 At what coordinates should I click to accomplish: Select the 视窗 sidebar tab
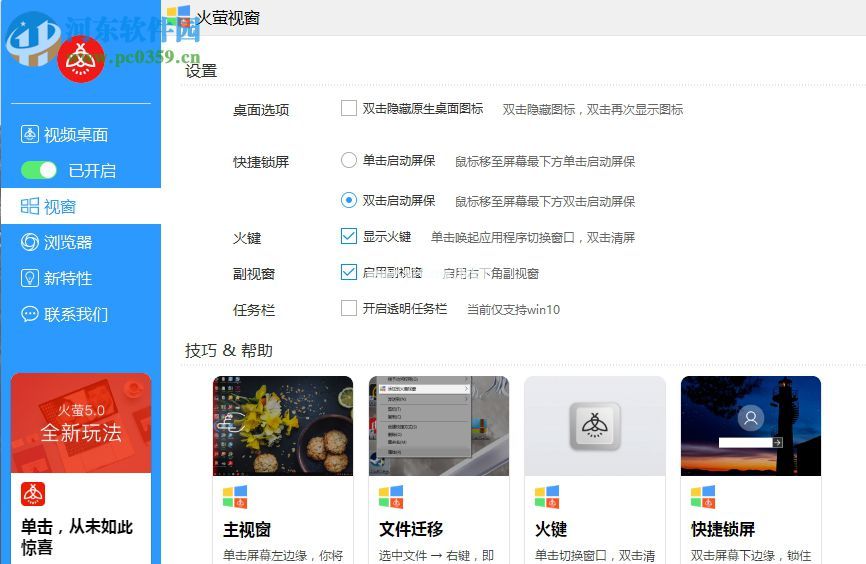pyautogui.click(x=81, y=206)
